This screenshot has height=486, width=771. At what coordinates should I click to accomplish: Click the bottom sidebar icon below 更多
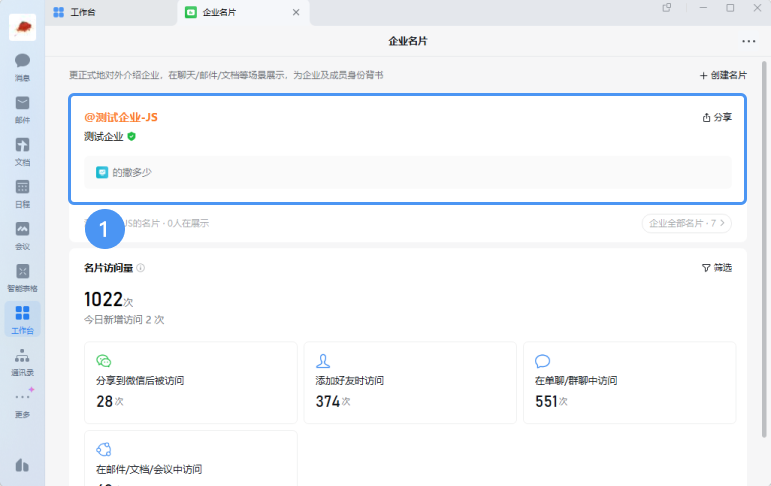point(22,465)
